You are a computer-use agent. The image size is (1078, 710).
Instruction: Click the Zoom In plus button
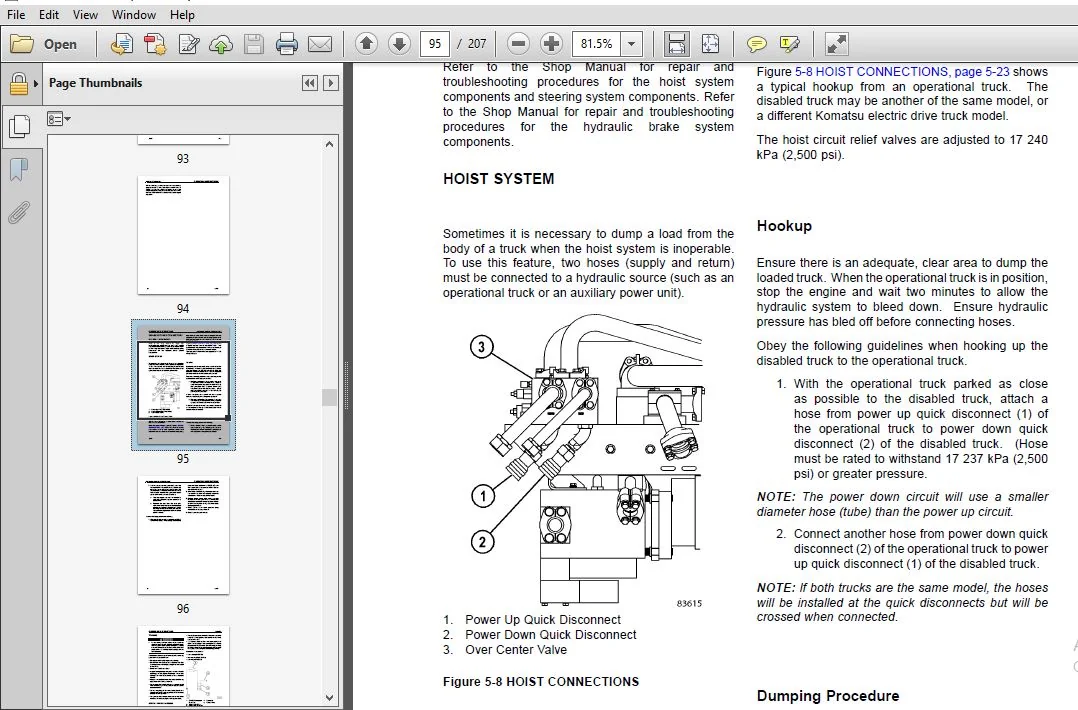point(551,44)
